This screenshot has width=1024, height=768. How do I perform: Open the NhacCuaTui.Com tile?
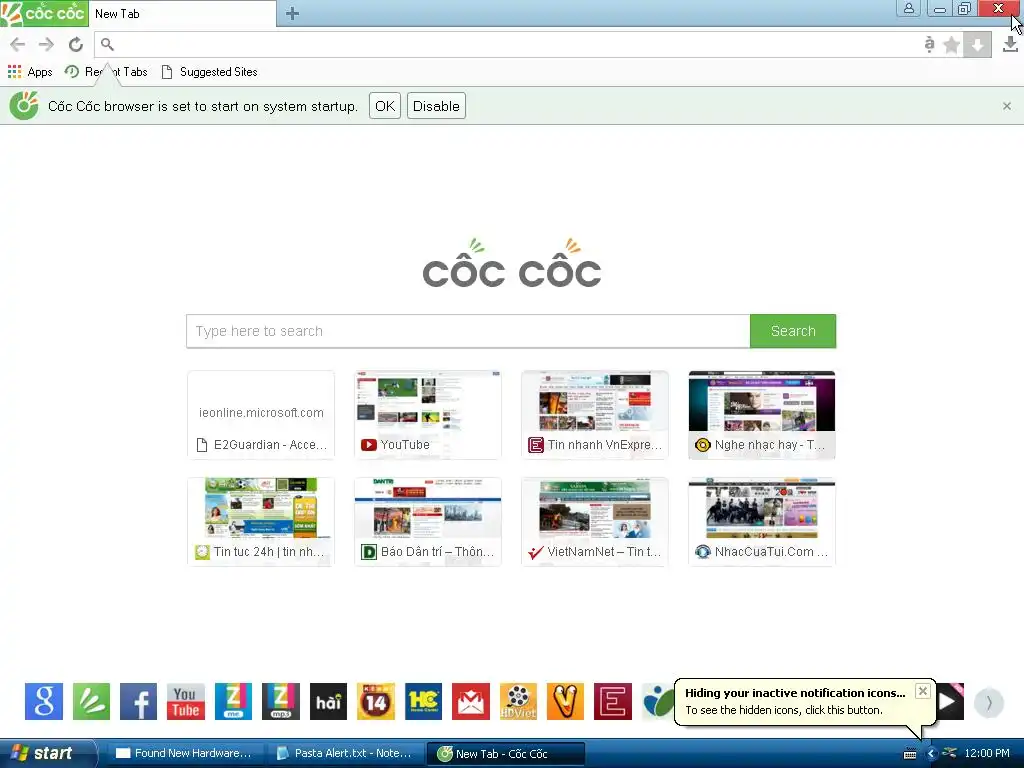click(x=762, y=522)
